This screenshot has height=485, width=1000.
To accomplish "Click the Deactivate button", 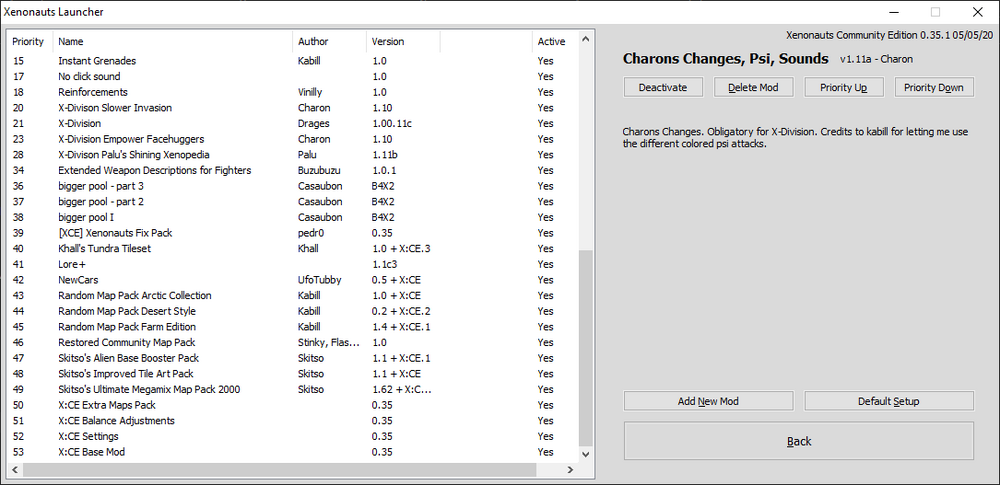I will click(663, 87).
